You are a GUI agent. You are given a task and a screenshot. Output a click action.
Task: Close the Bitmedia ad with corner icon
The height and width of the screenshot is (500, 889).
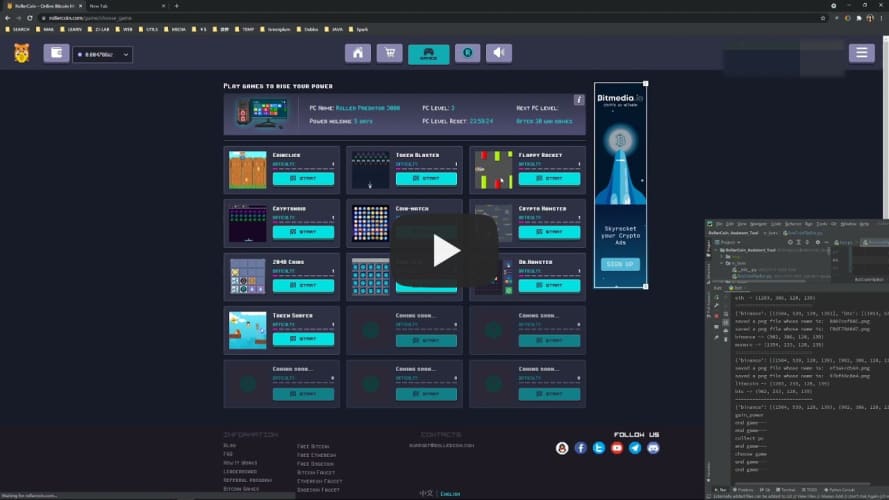tap(645, 84)
